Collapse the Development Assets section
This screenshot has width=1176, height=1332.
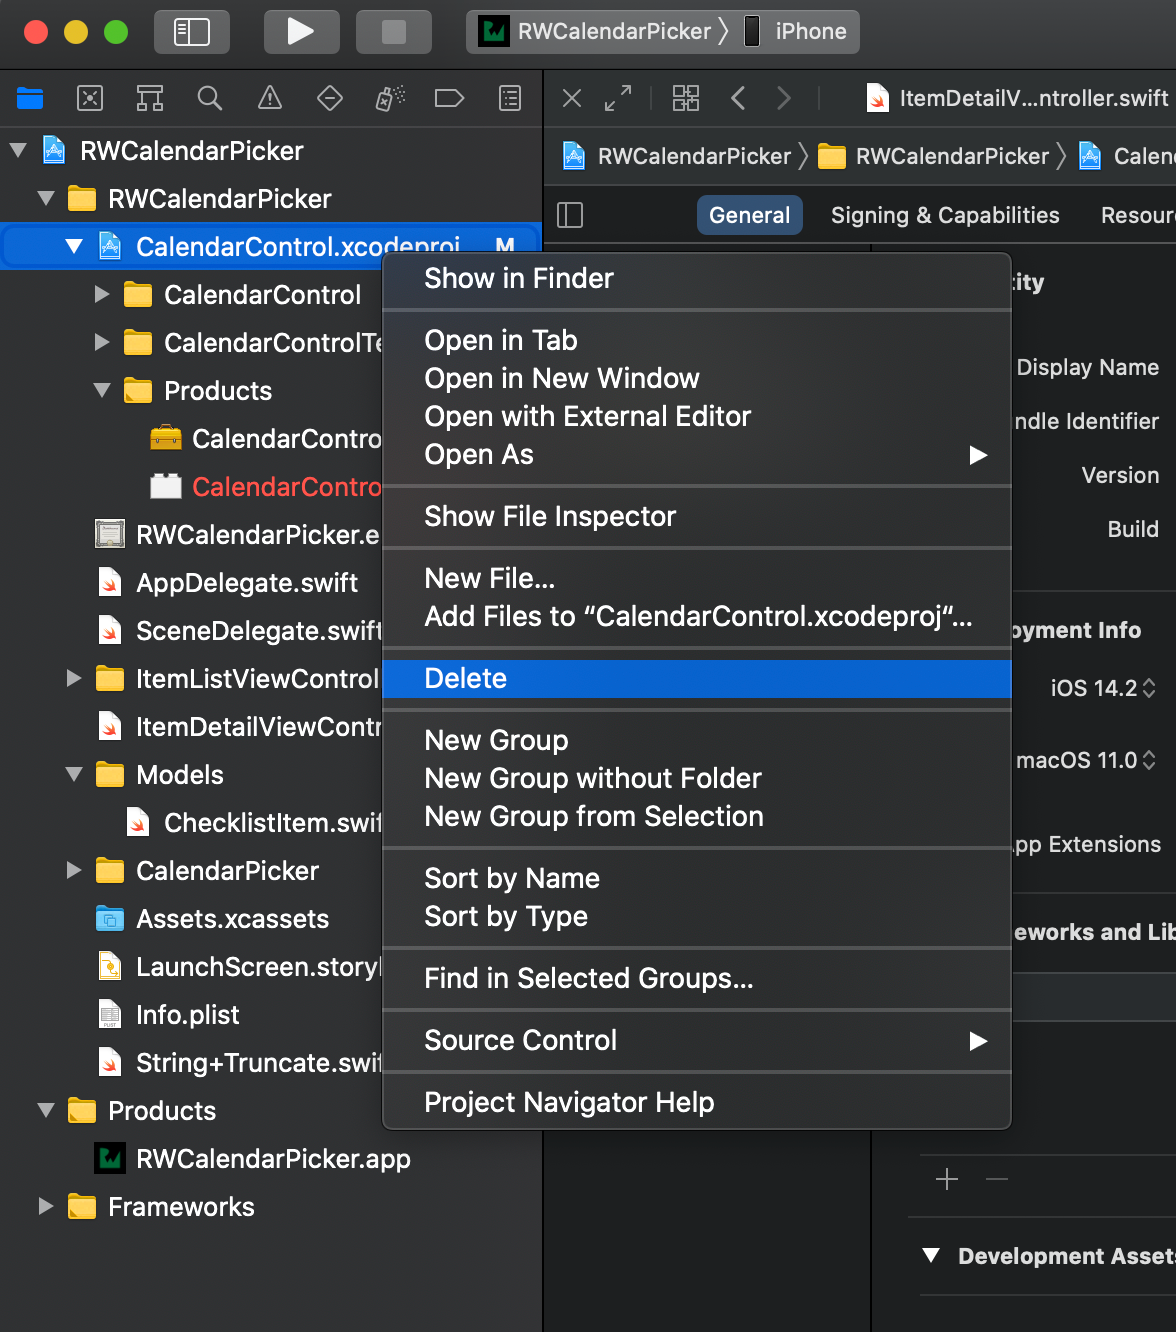click(x=931, y=1256)
